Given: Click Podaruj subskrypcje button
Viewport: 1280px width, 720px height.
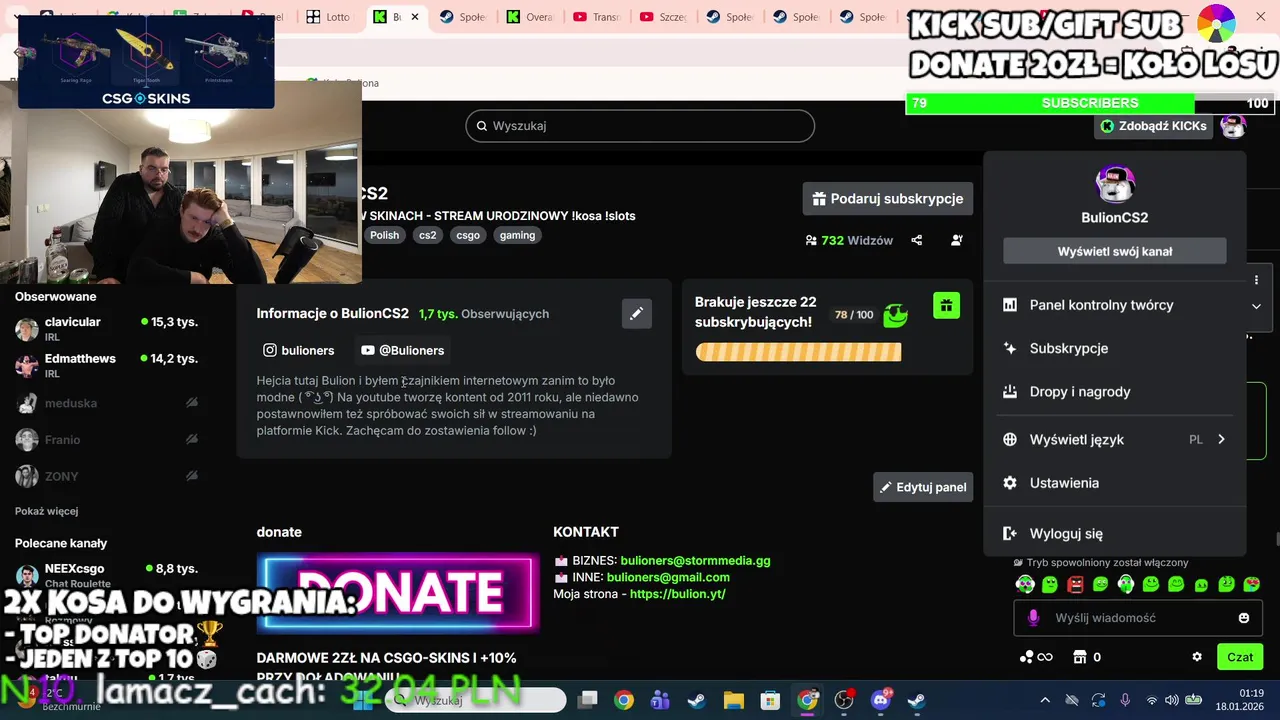Looking at the screenshot, I should pyautogui.click(x=888, y=198).
